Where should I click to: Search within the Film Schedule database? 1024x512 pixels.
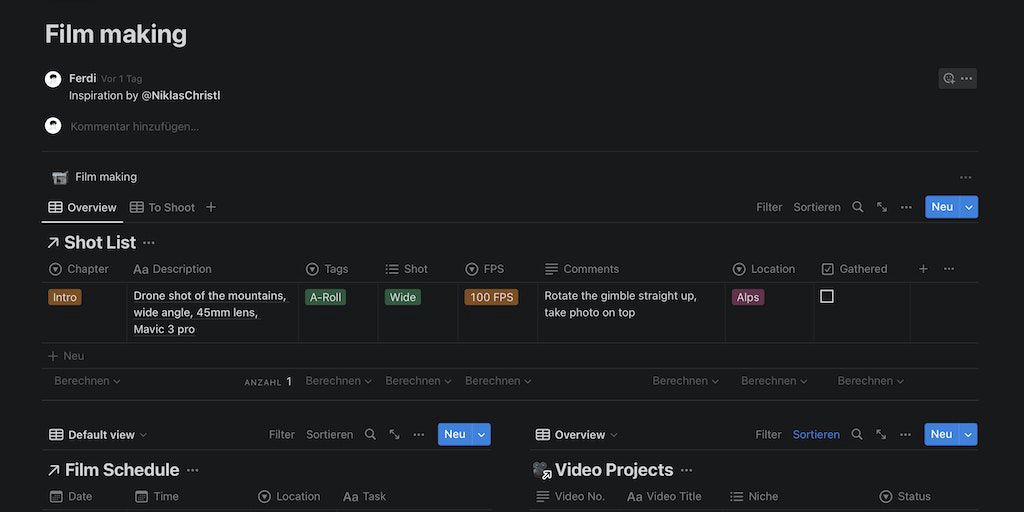(370, 434)
